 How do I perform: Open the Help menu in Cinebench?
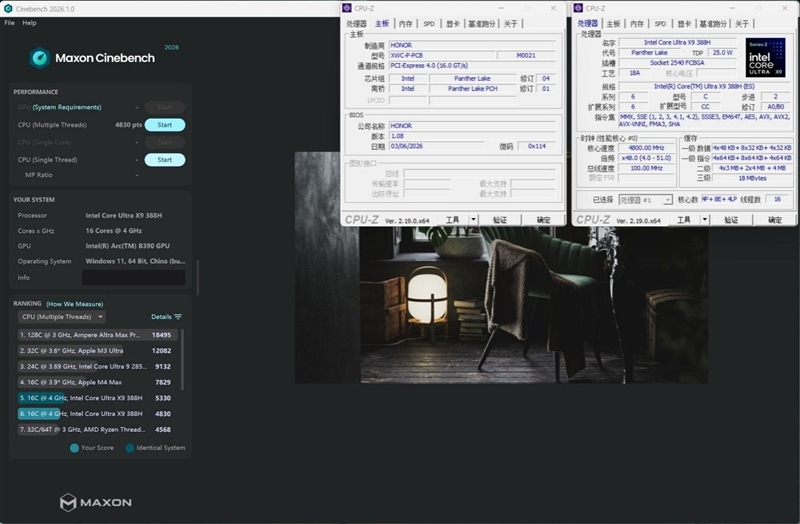29,23
